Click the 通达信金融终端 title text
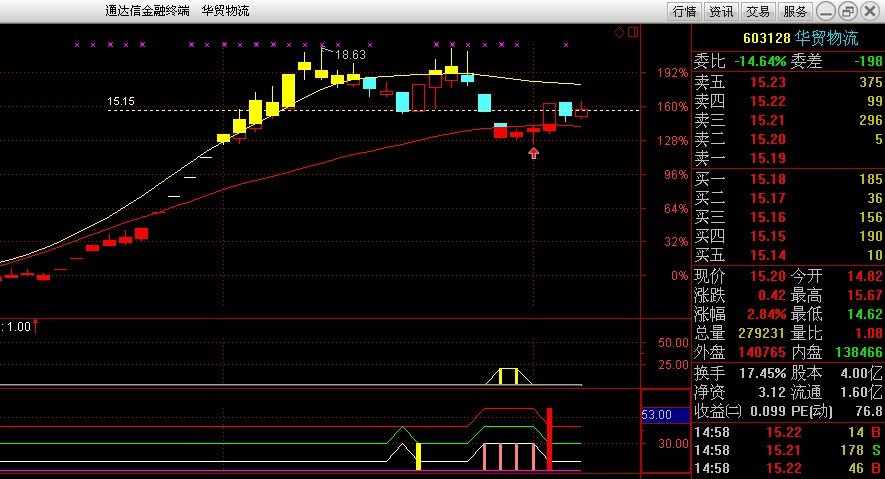The width and height of the screenshot is (885, 479). (147, 11)
